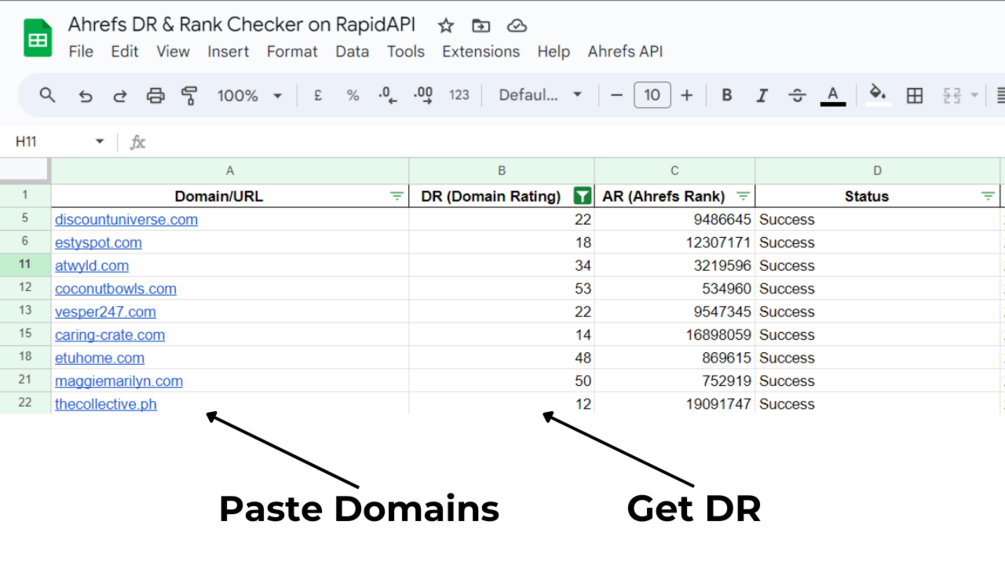
Task: Expand the merge cells options arrow
Action: [x=974, y=95]
